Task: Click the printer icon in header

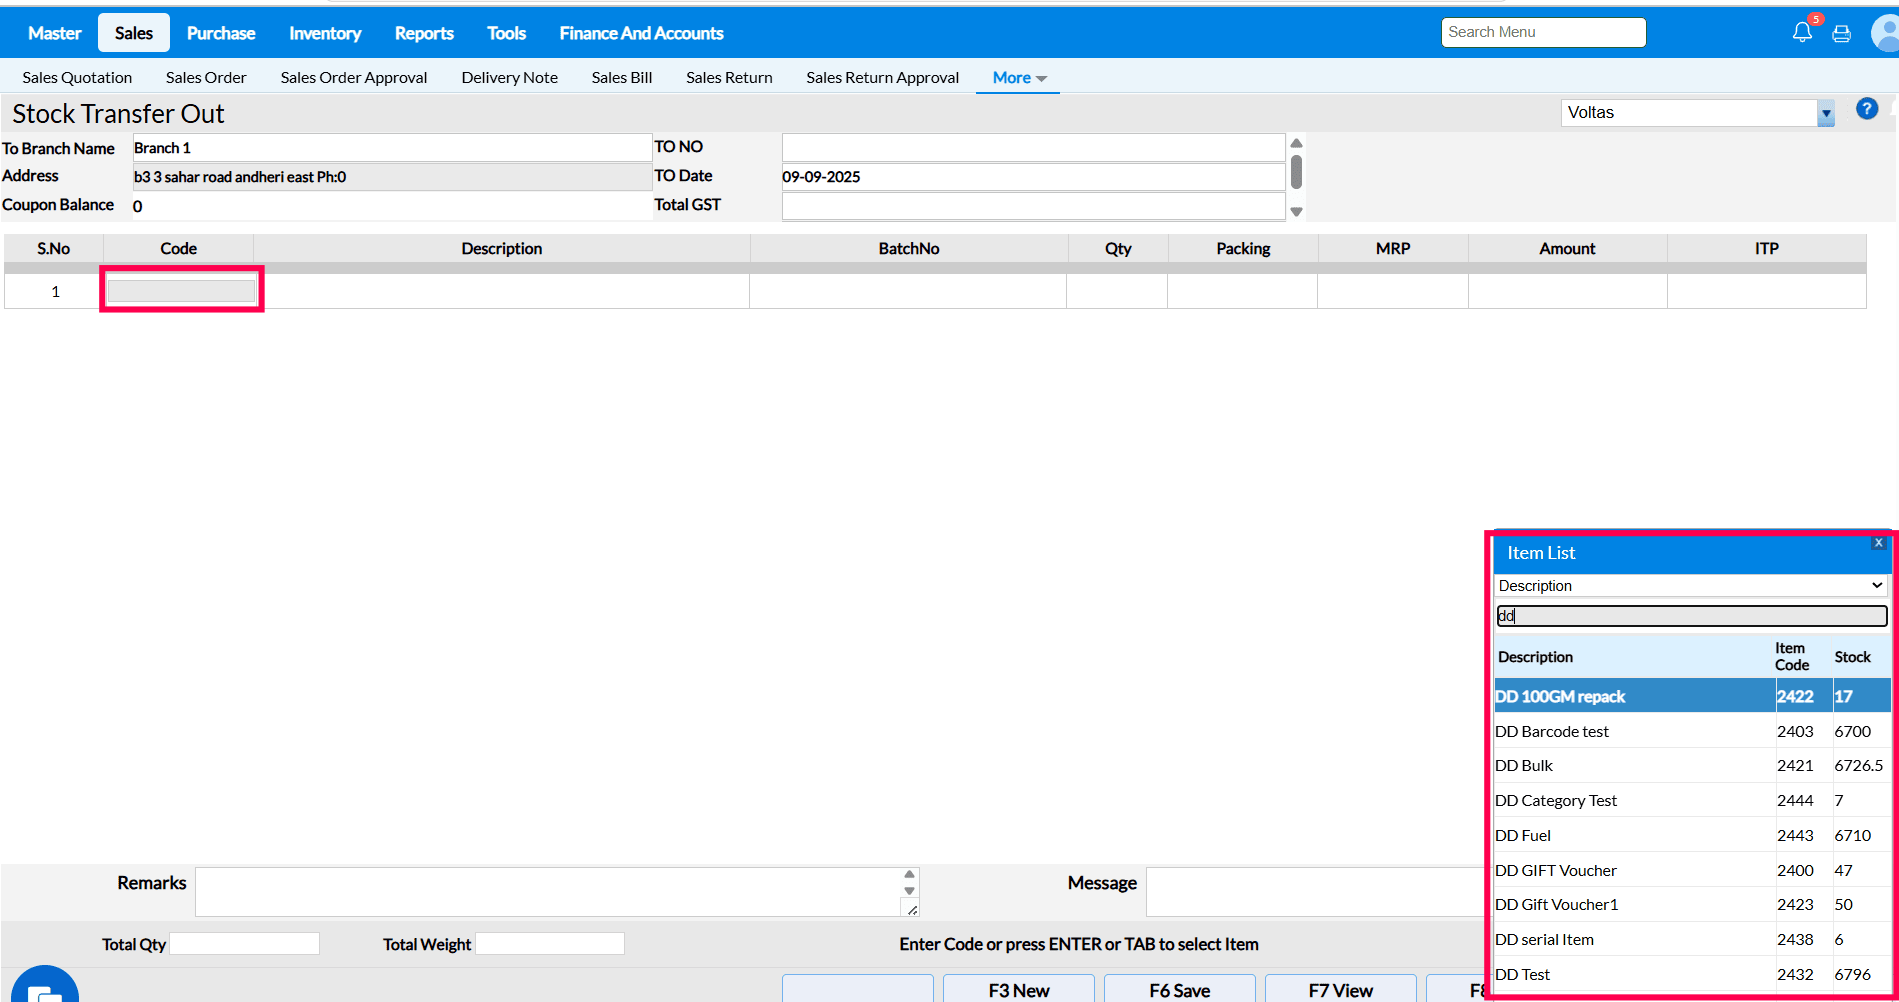Action: 1841,34
